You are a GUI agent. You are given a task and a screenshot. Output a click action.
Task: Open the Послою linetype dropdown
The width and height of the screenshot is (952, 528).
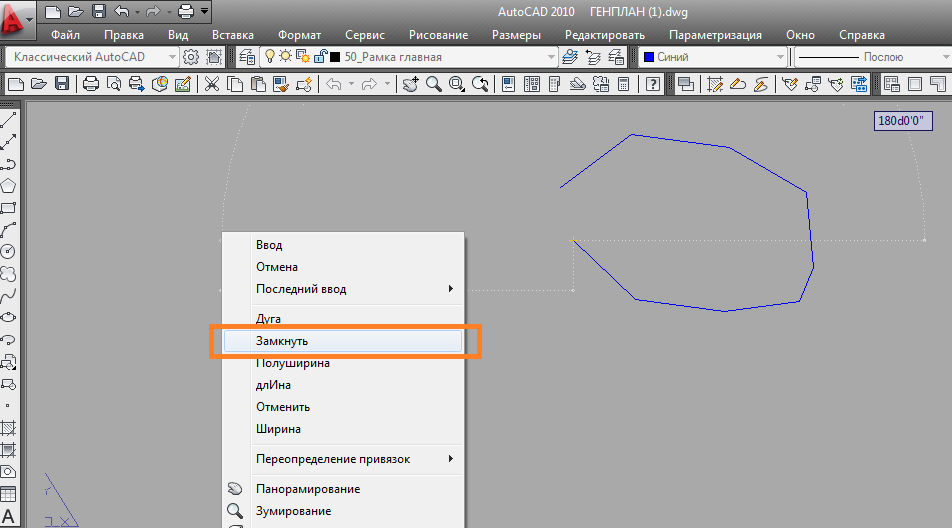point(945,57)
